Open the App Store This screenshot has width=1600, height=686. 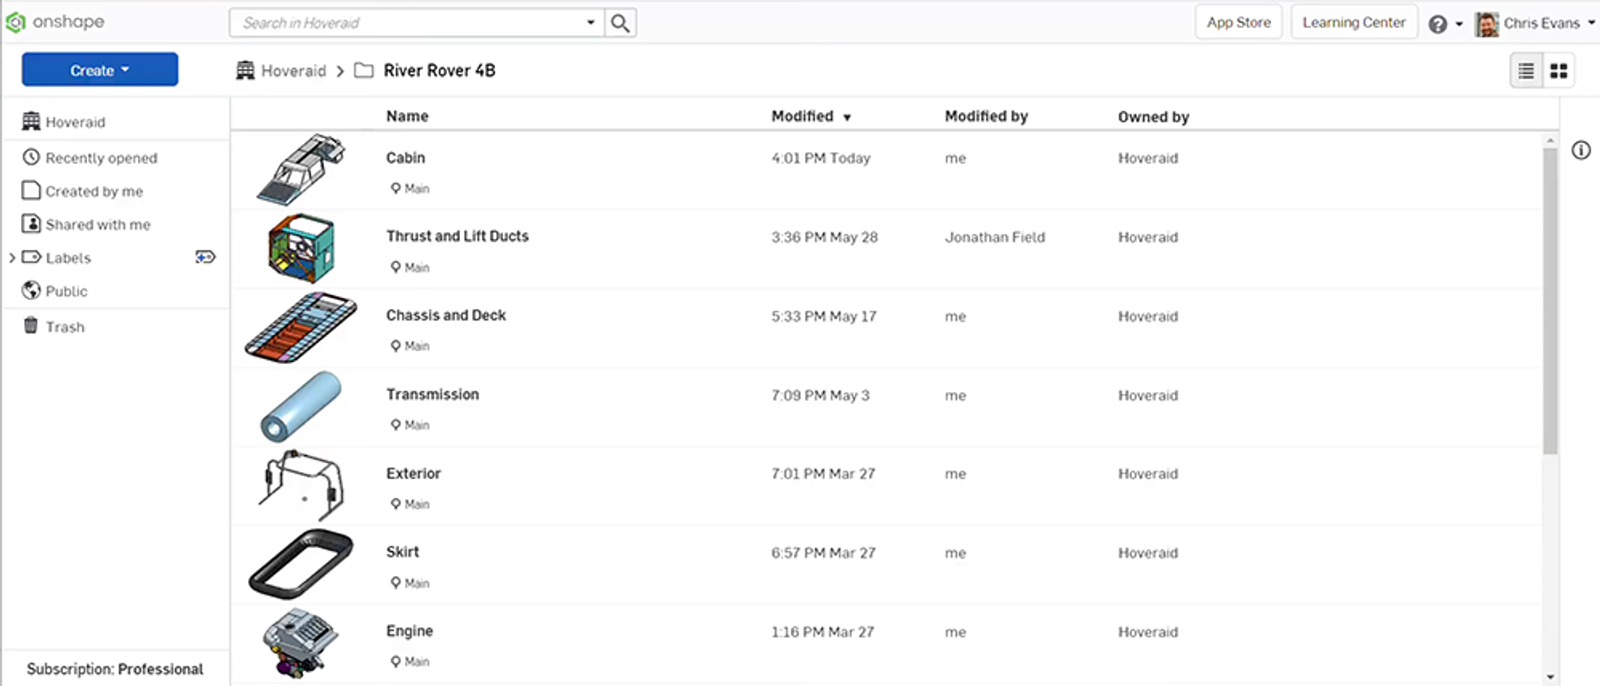pos(1238,22)
